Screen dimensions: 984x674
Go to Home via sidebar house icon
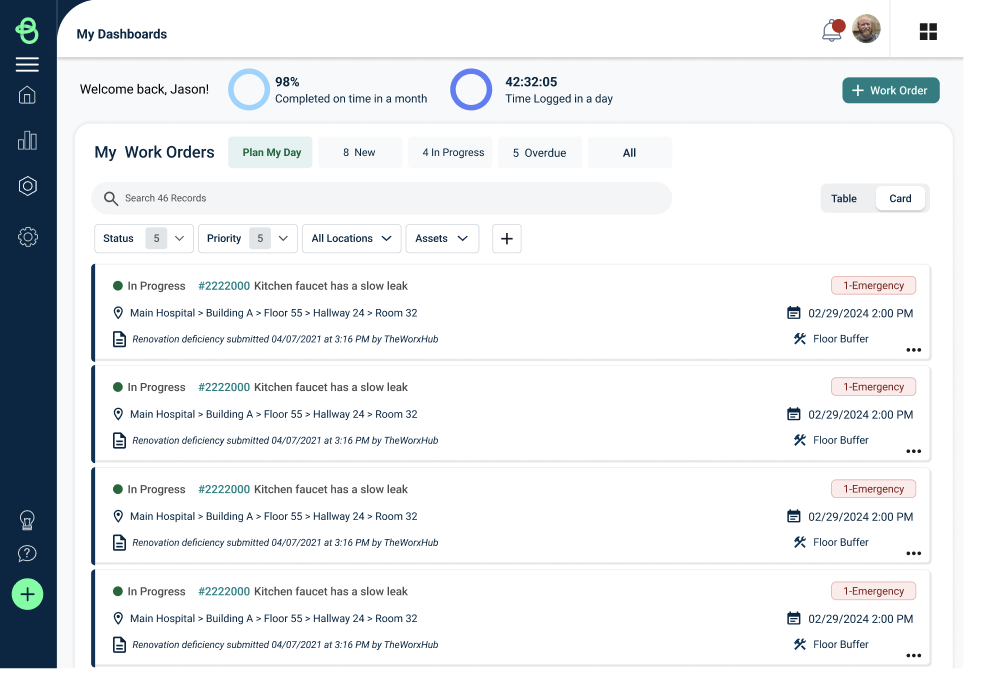click(x=27, y=95)
